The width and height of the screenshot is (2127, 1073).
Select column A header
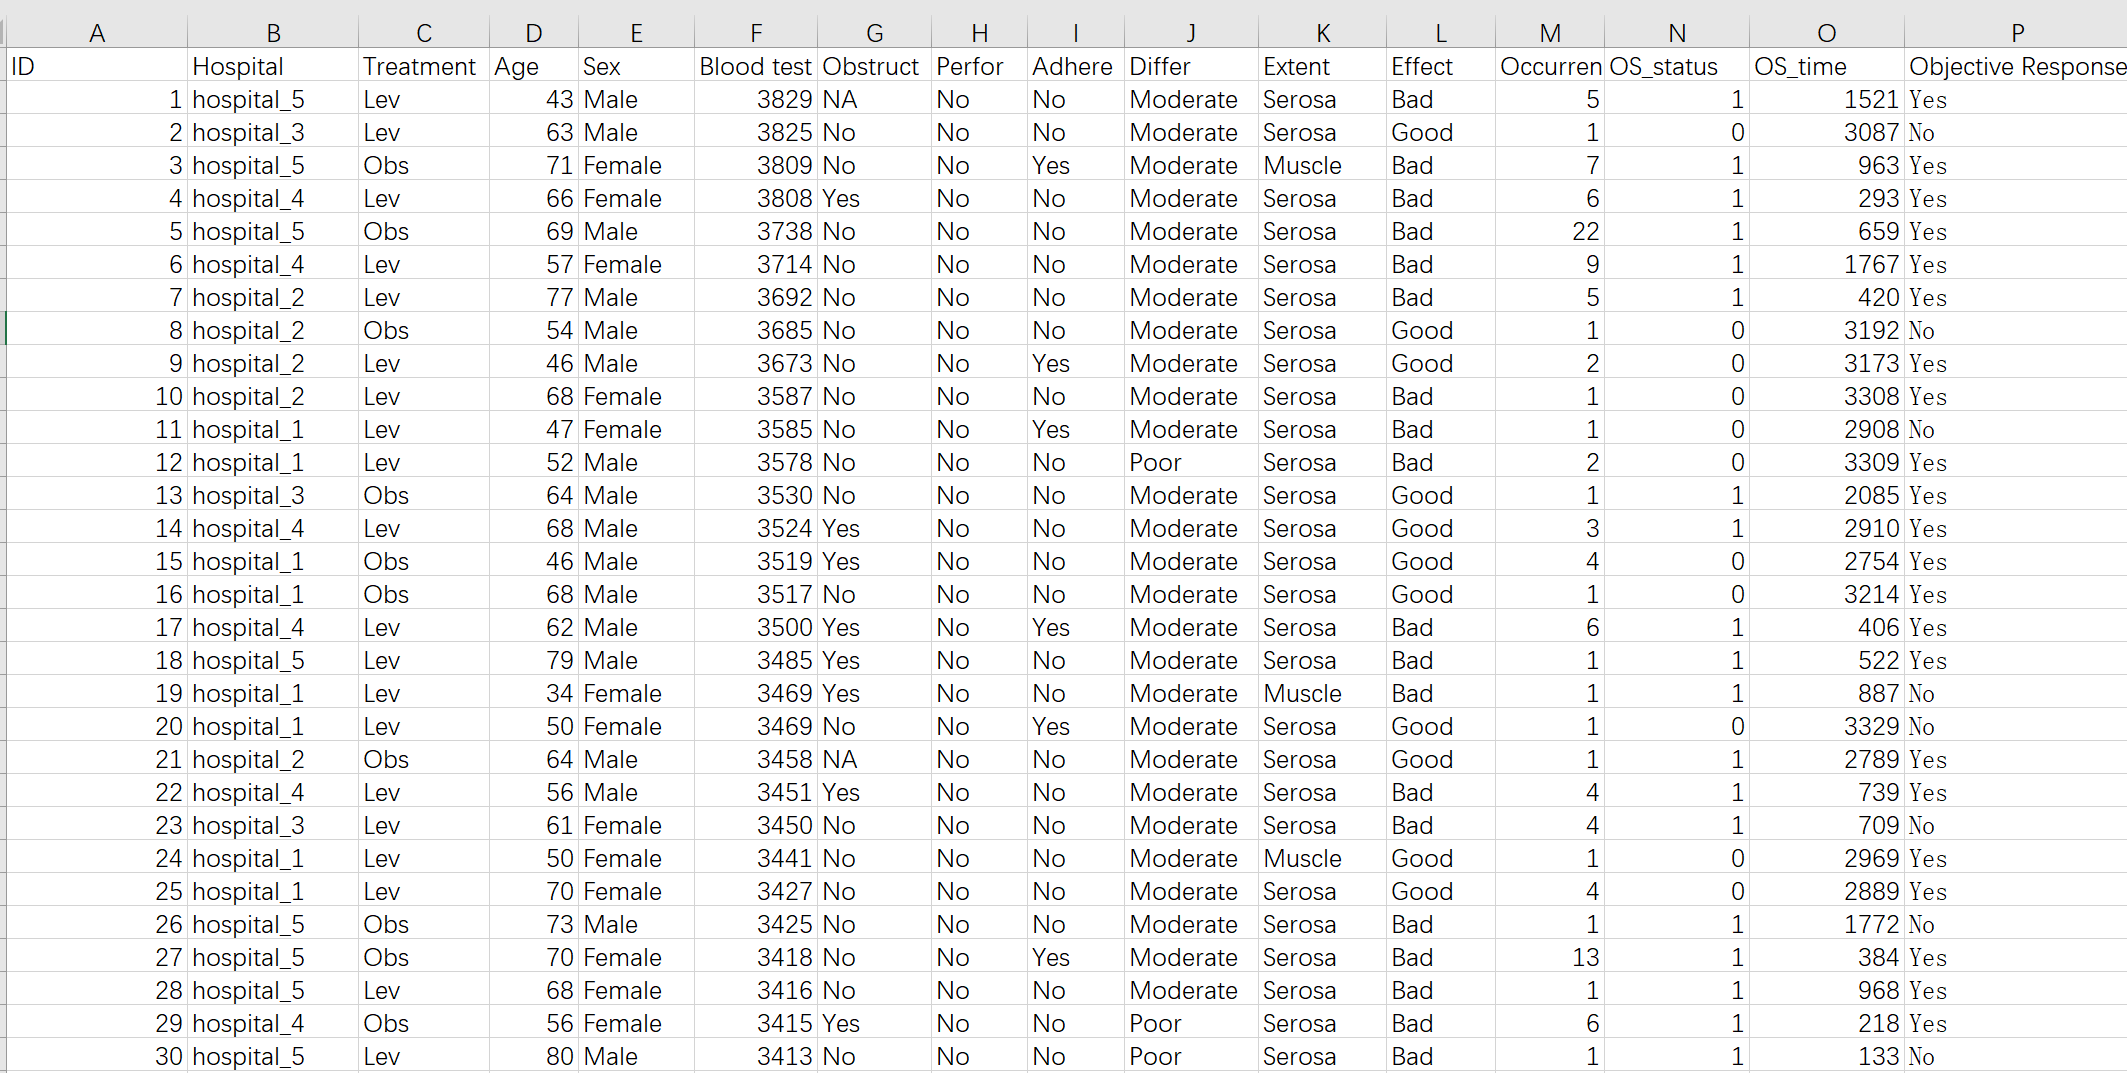(x=97, y=33)
